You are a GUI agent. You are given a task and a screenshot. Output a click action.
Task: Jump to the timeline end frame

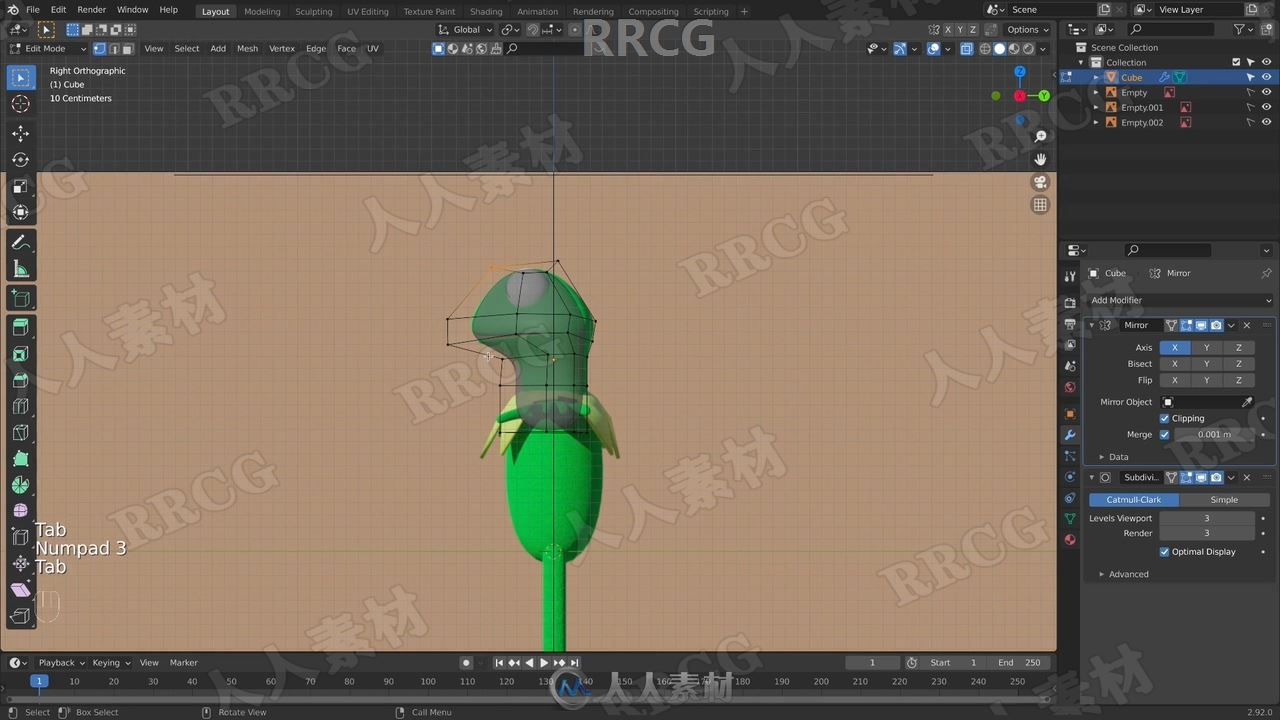(x=574, y=662)
